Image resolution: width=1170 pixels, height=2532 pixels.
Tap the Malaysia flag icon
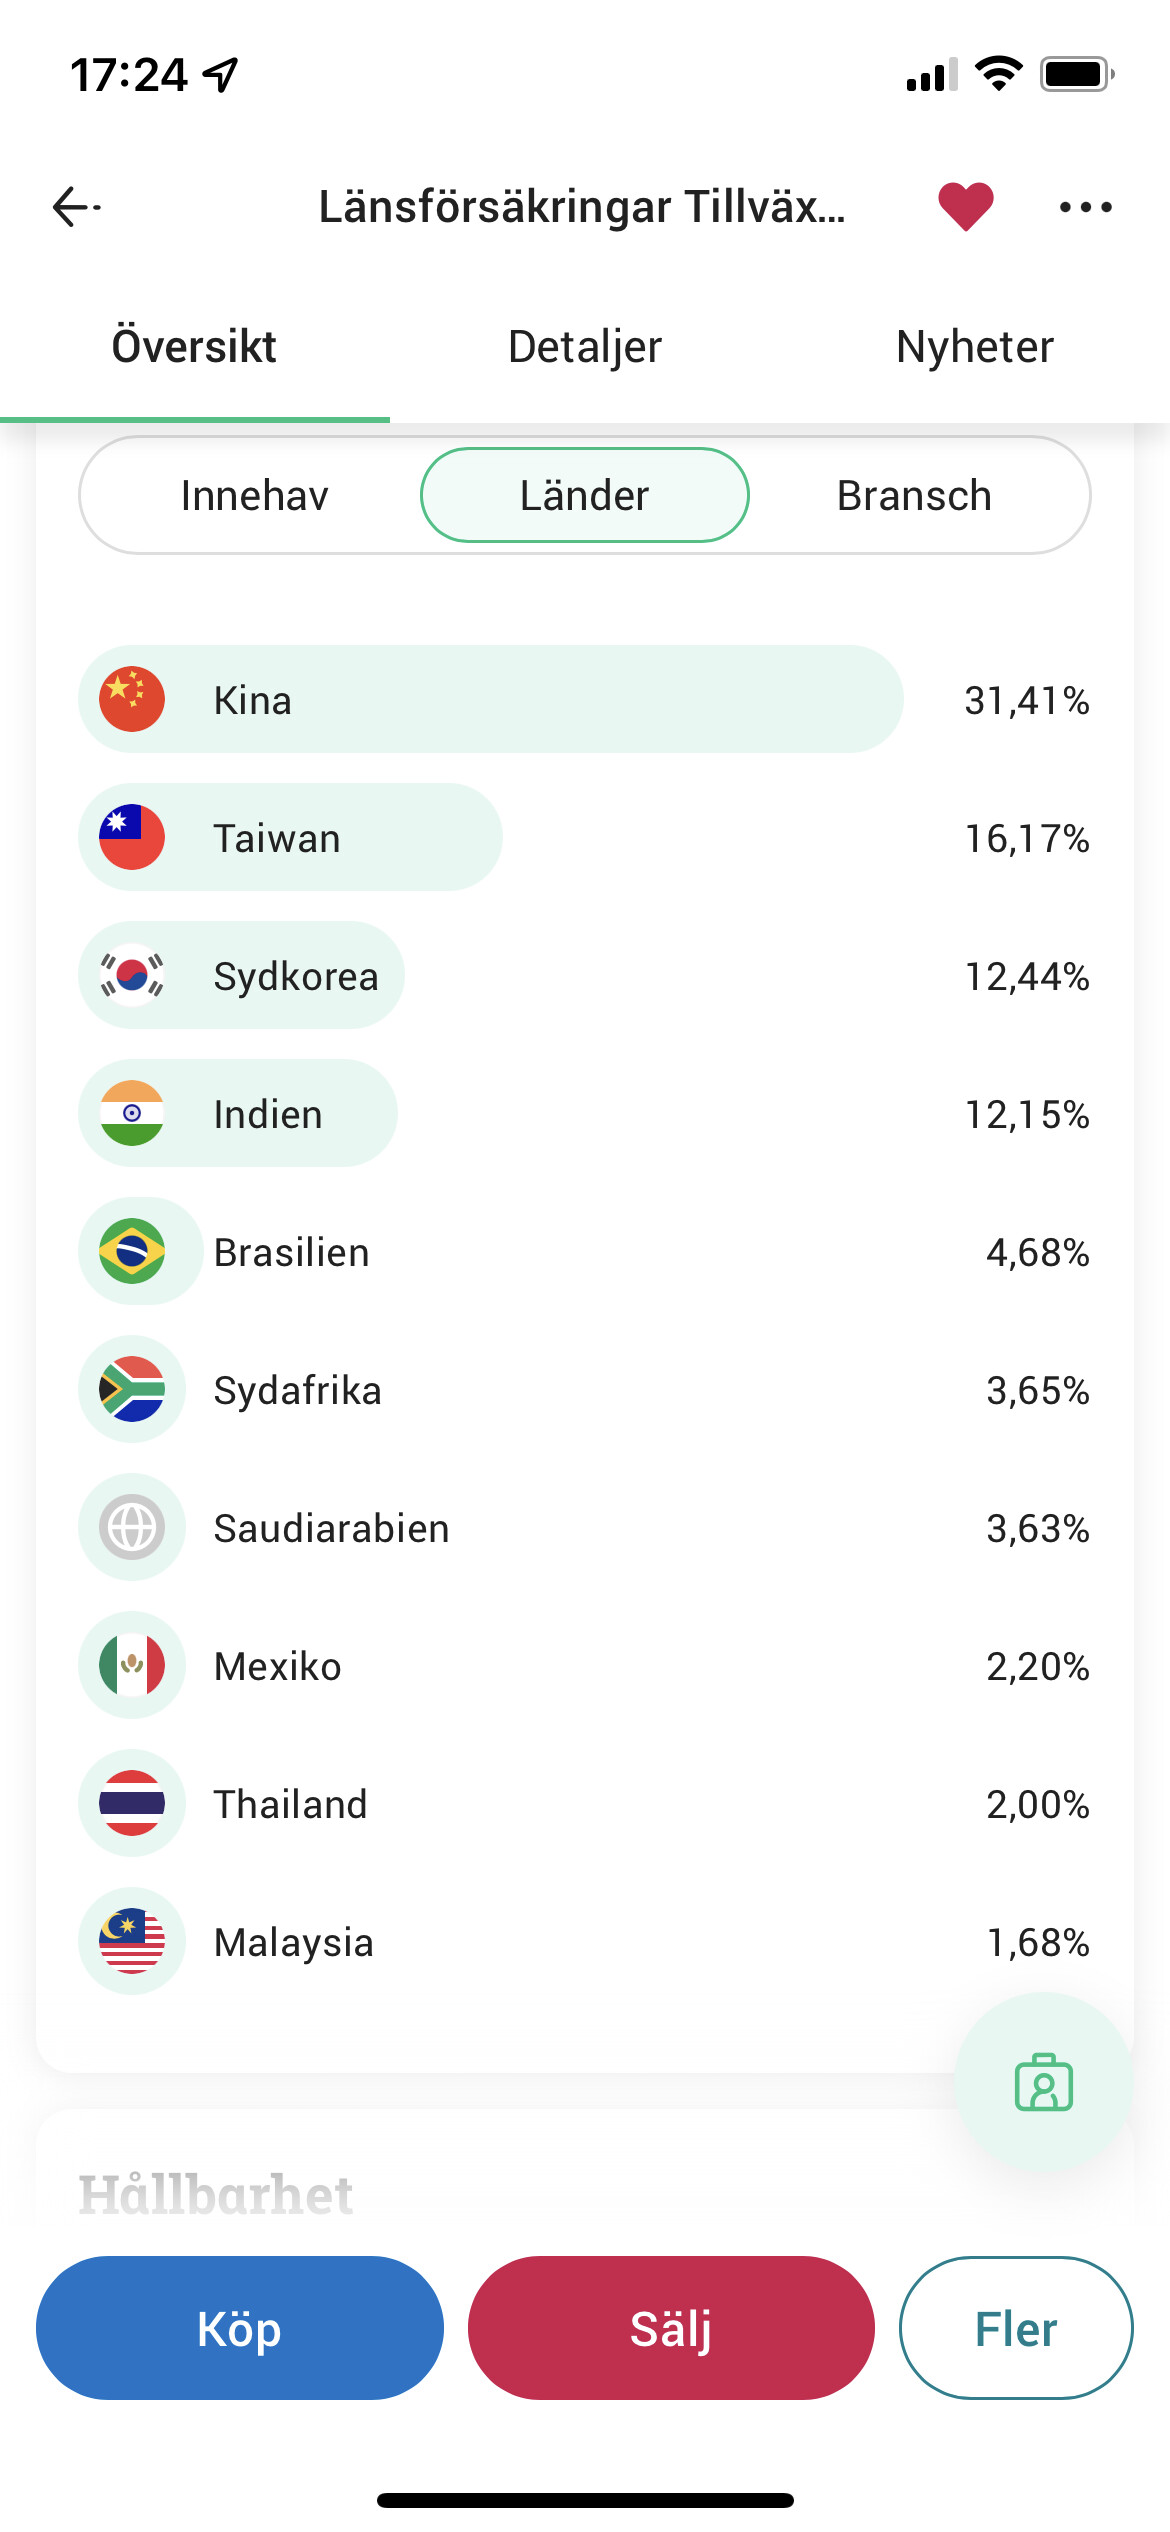coord(132,1941)
